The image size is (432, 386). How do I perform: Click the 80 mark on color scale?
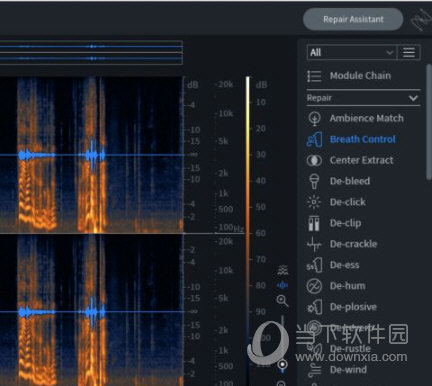point(260,286)
